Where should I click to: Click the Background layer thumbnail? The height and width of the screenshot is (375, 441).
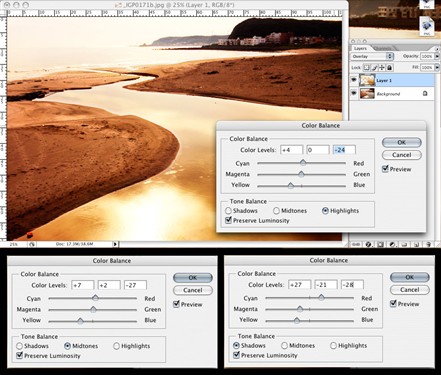click(x=367, y=94)
